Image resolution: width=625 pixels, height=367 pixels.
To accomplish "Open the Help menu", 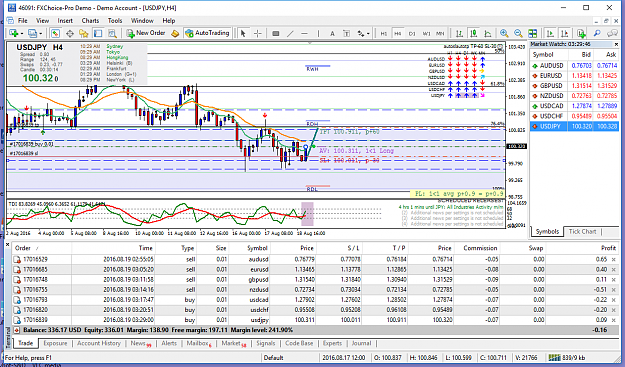I will (x=169, y=21).
